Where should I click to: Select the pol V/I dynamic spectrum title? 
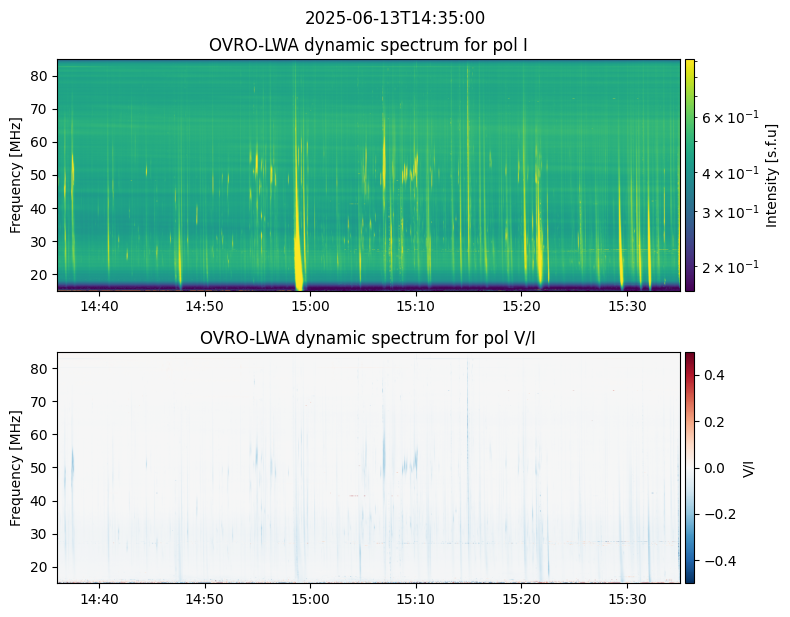tap(368, 338)
